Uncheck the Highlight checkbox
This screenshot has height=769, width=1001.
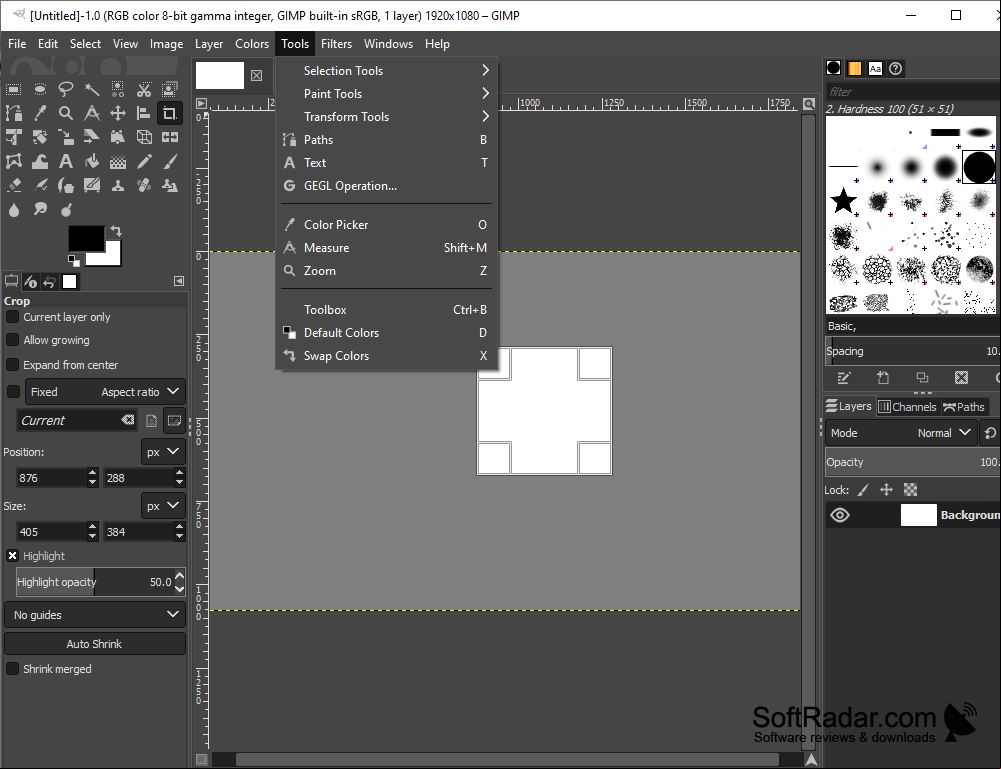[x=12, y=555]
